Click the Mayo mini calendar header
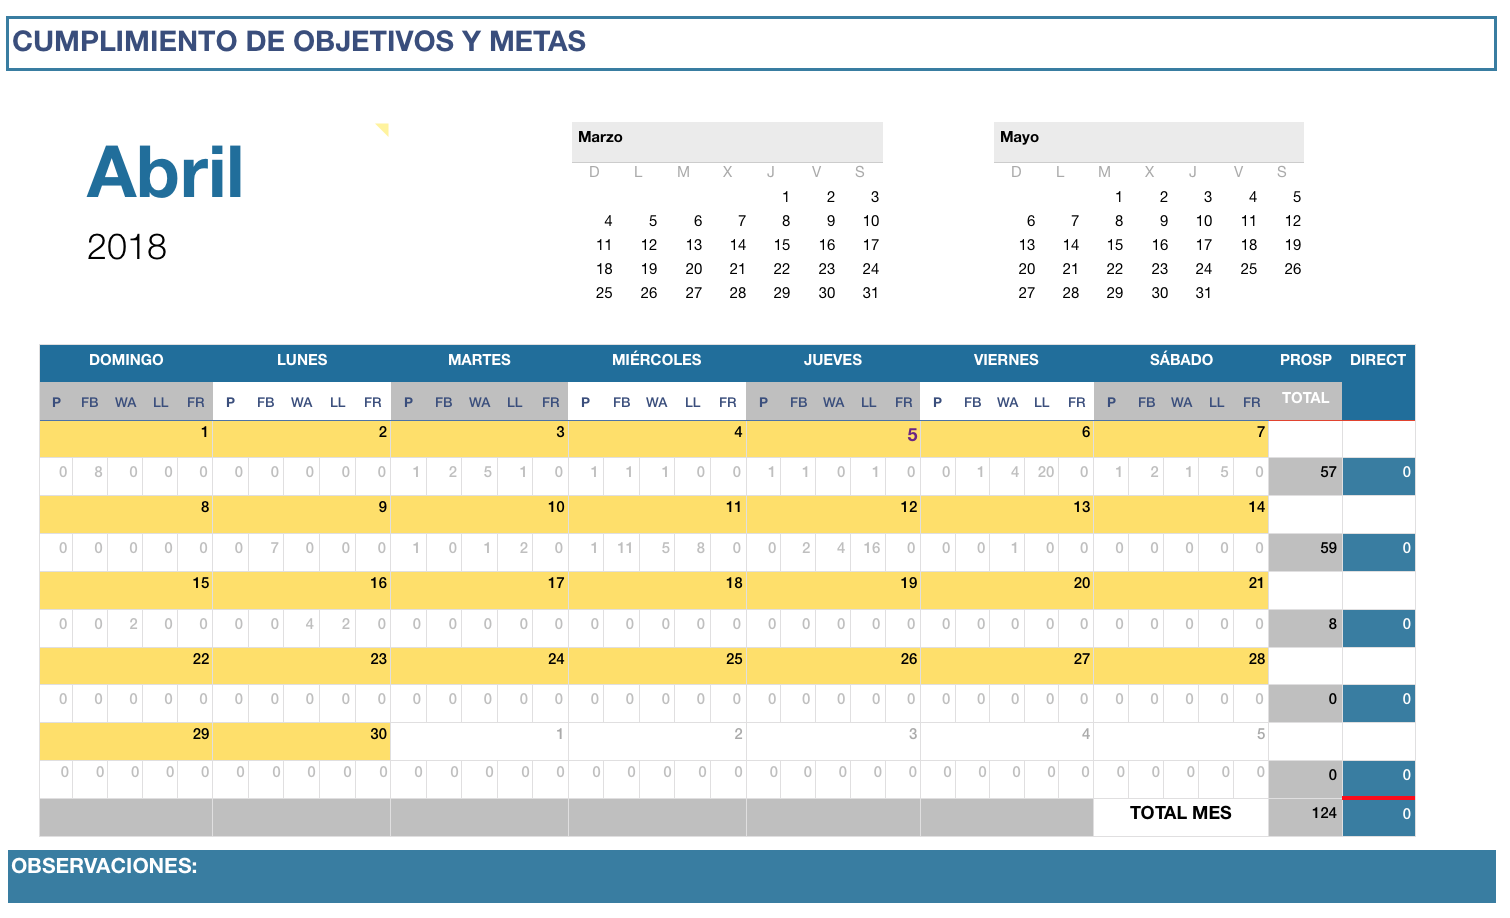 (x=1148, y=138)
